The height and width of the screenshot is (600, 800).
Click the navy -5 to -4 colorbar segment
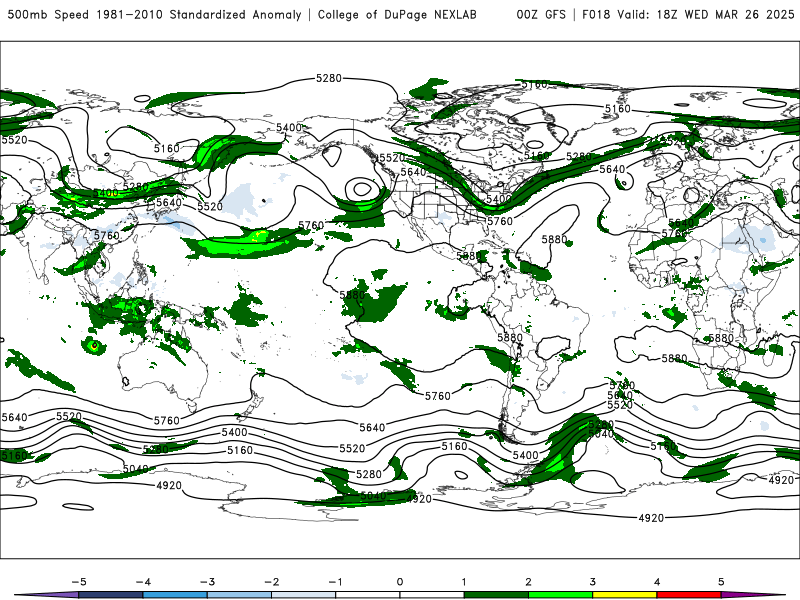111,595
